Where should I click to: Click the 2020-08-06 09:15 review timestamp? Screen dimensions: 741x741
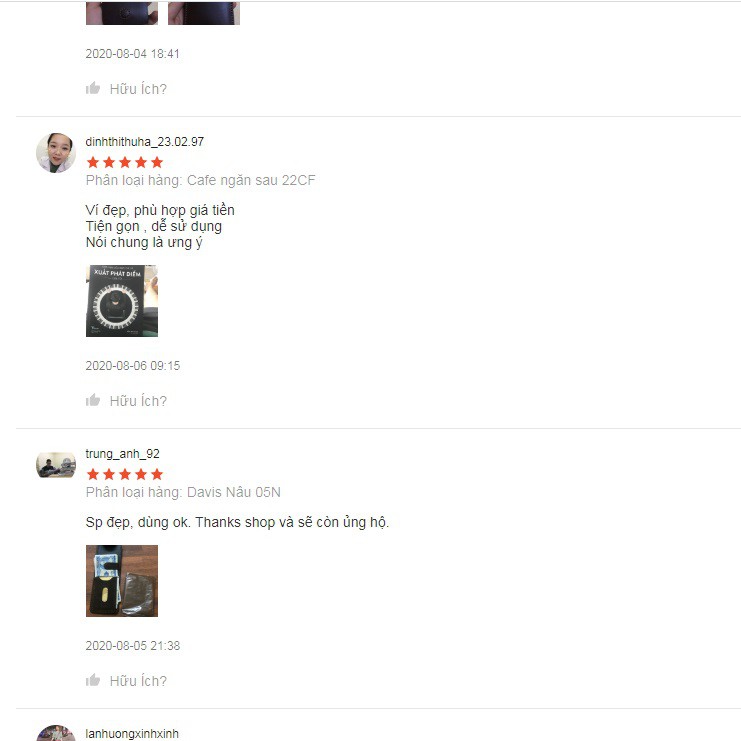click(x=133, y=366)
